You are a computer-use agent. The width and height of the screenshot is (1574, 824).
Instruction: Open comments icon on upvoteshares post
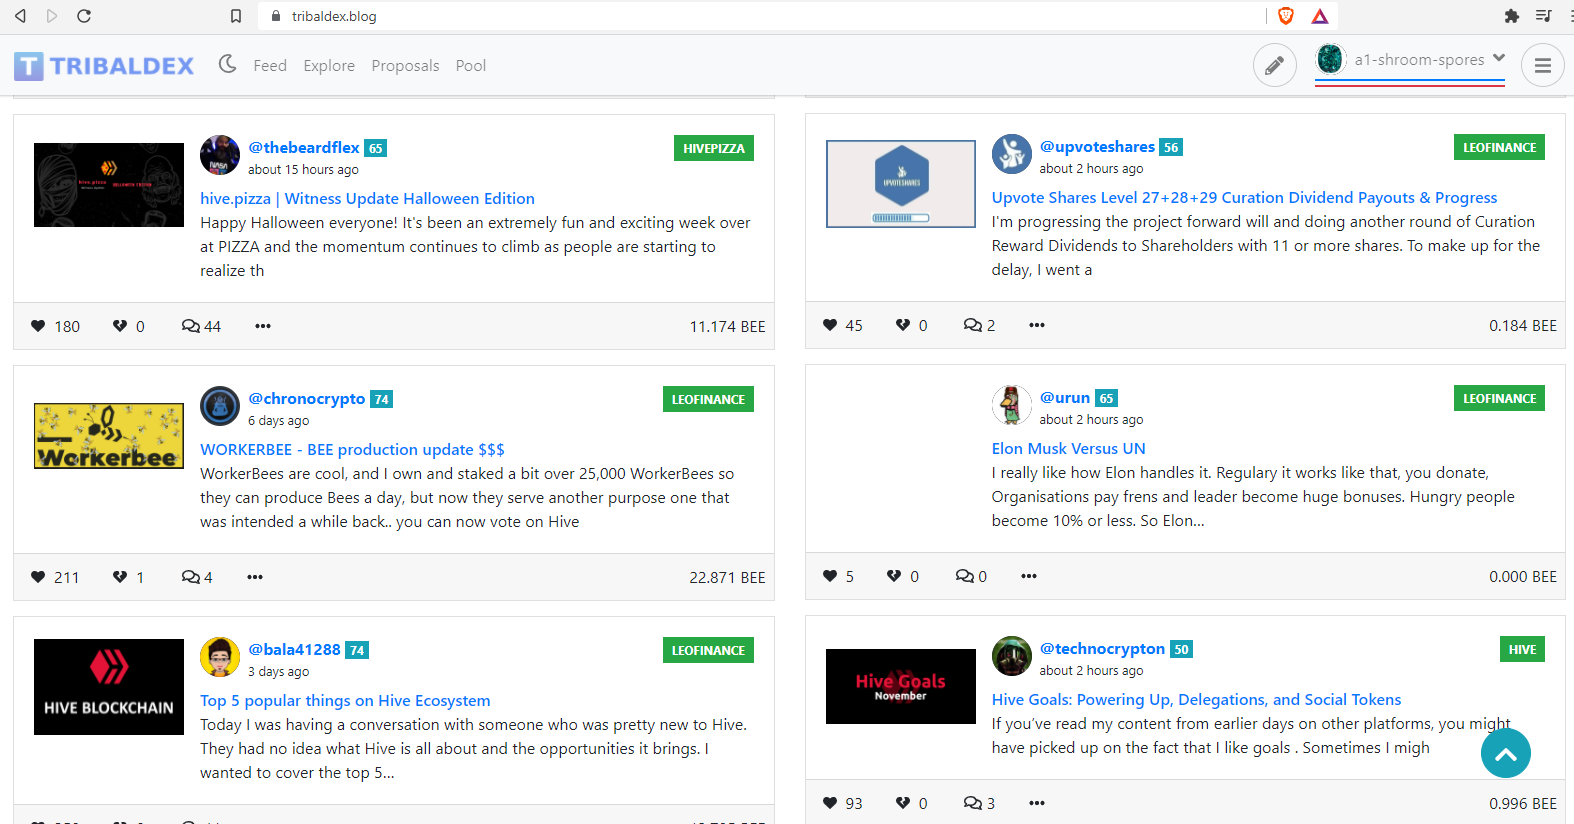pos(972,325)
